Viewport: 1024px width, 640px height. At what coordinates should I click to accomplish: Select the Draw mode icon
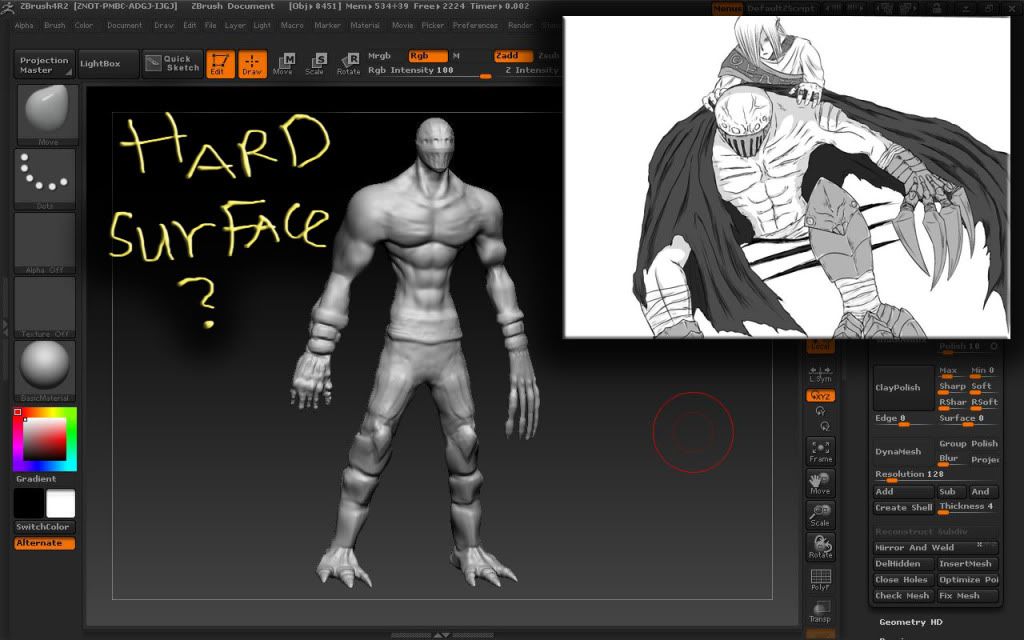(252, 65)
